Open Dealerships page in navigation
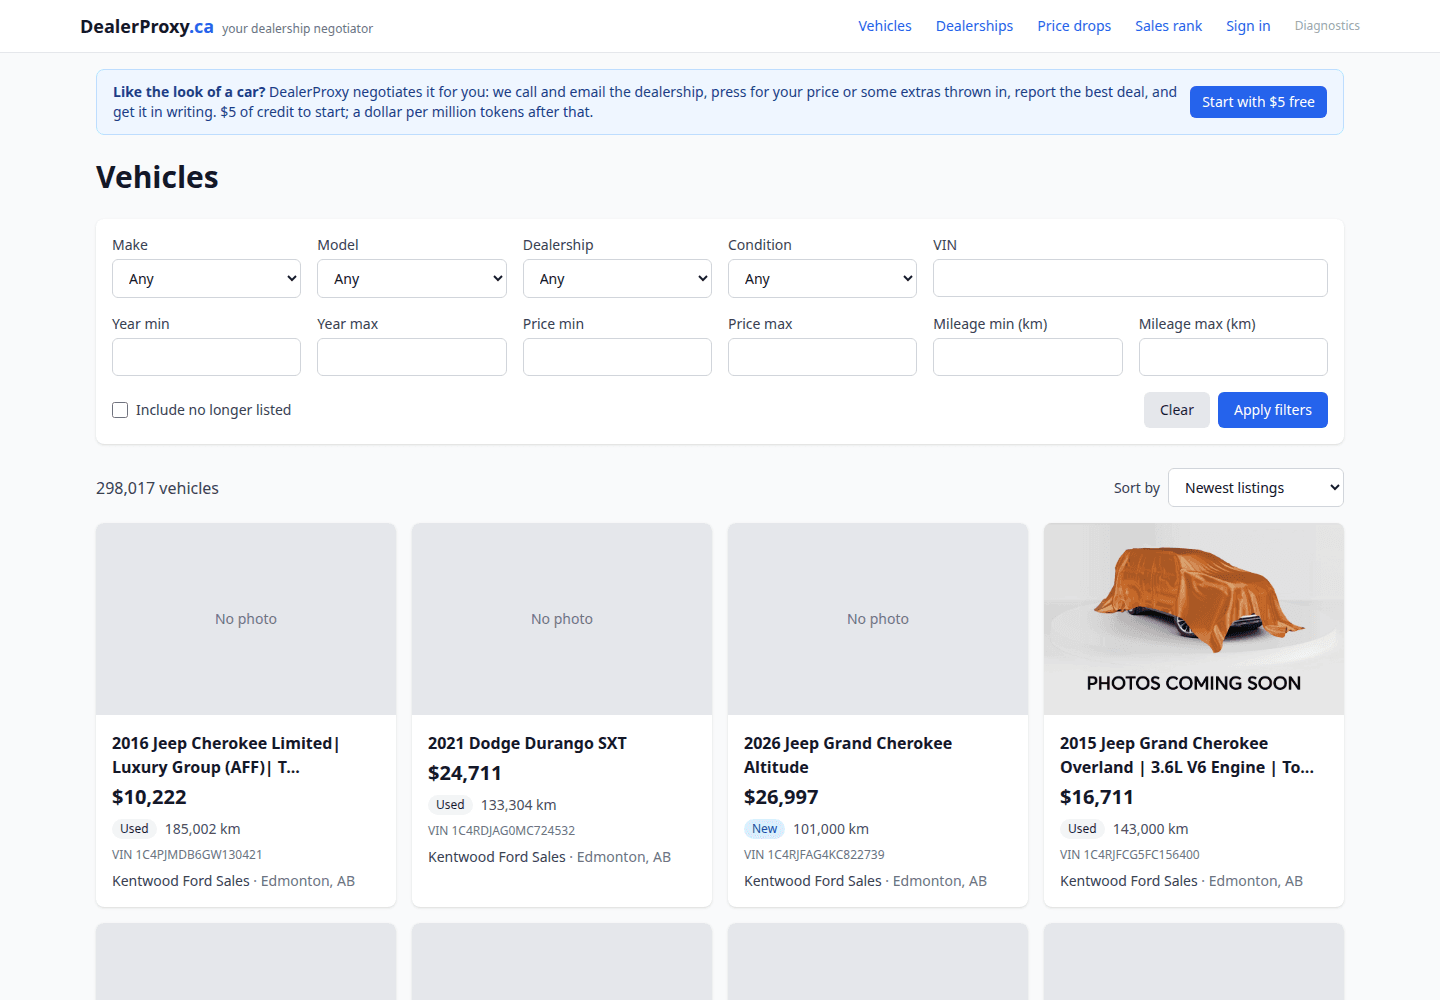This screenshot has height=1000, width=1440. pyautogui.click(x=974, y=26)
